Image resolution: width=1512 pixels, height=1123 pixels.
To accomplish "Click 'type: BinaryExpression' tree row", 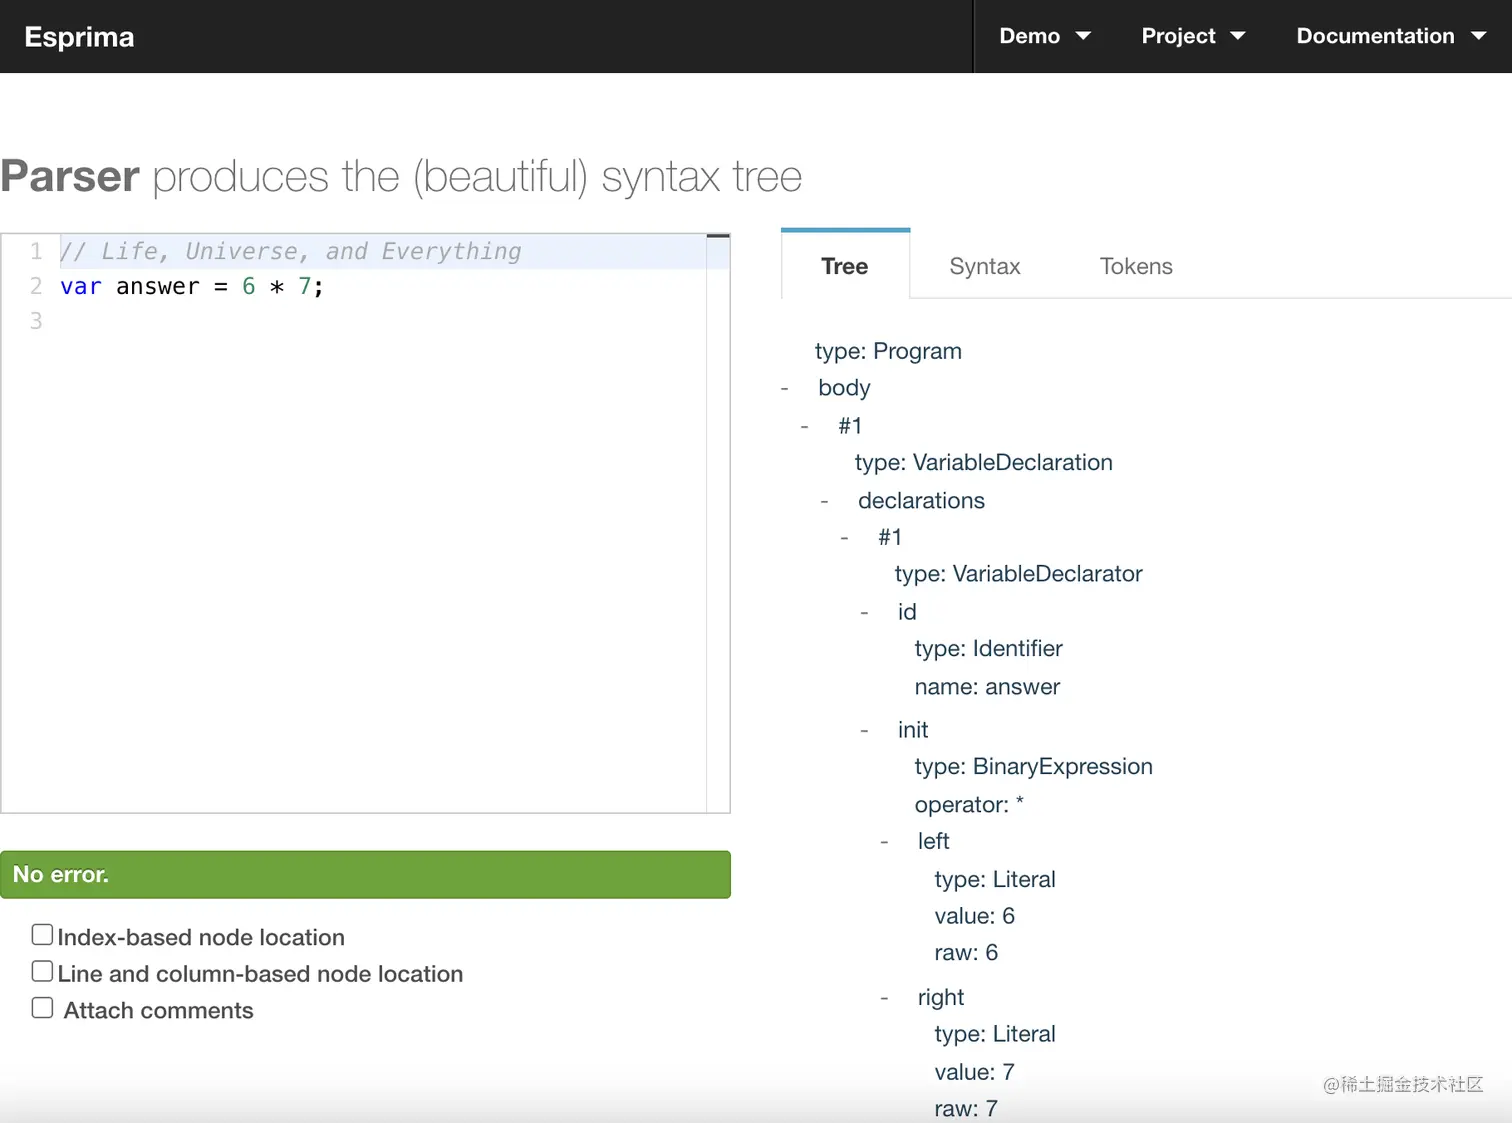I will (x=1033, y=767).
